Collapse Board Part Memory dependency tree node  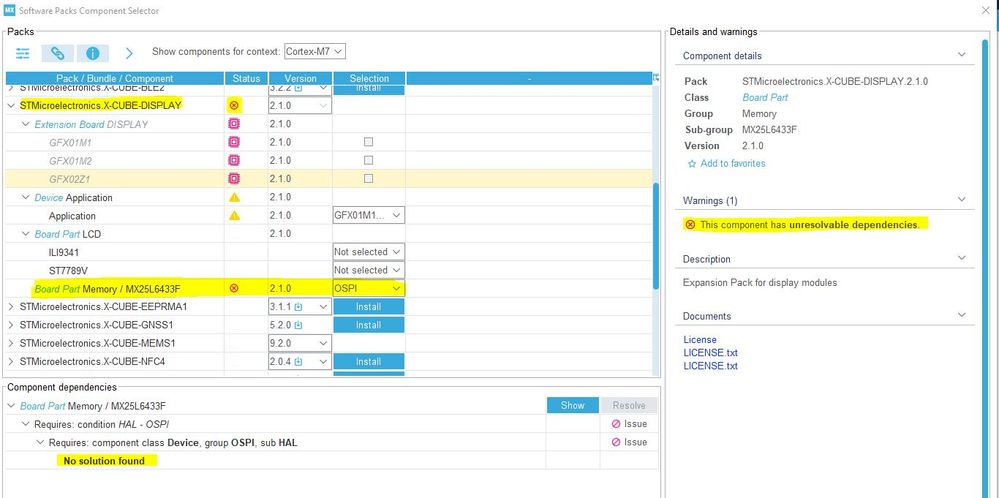coord(11,406)
